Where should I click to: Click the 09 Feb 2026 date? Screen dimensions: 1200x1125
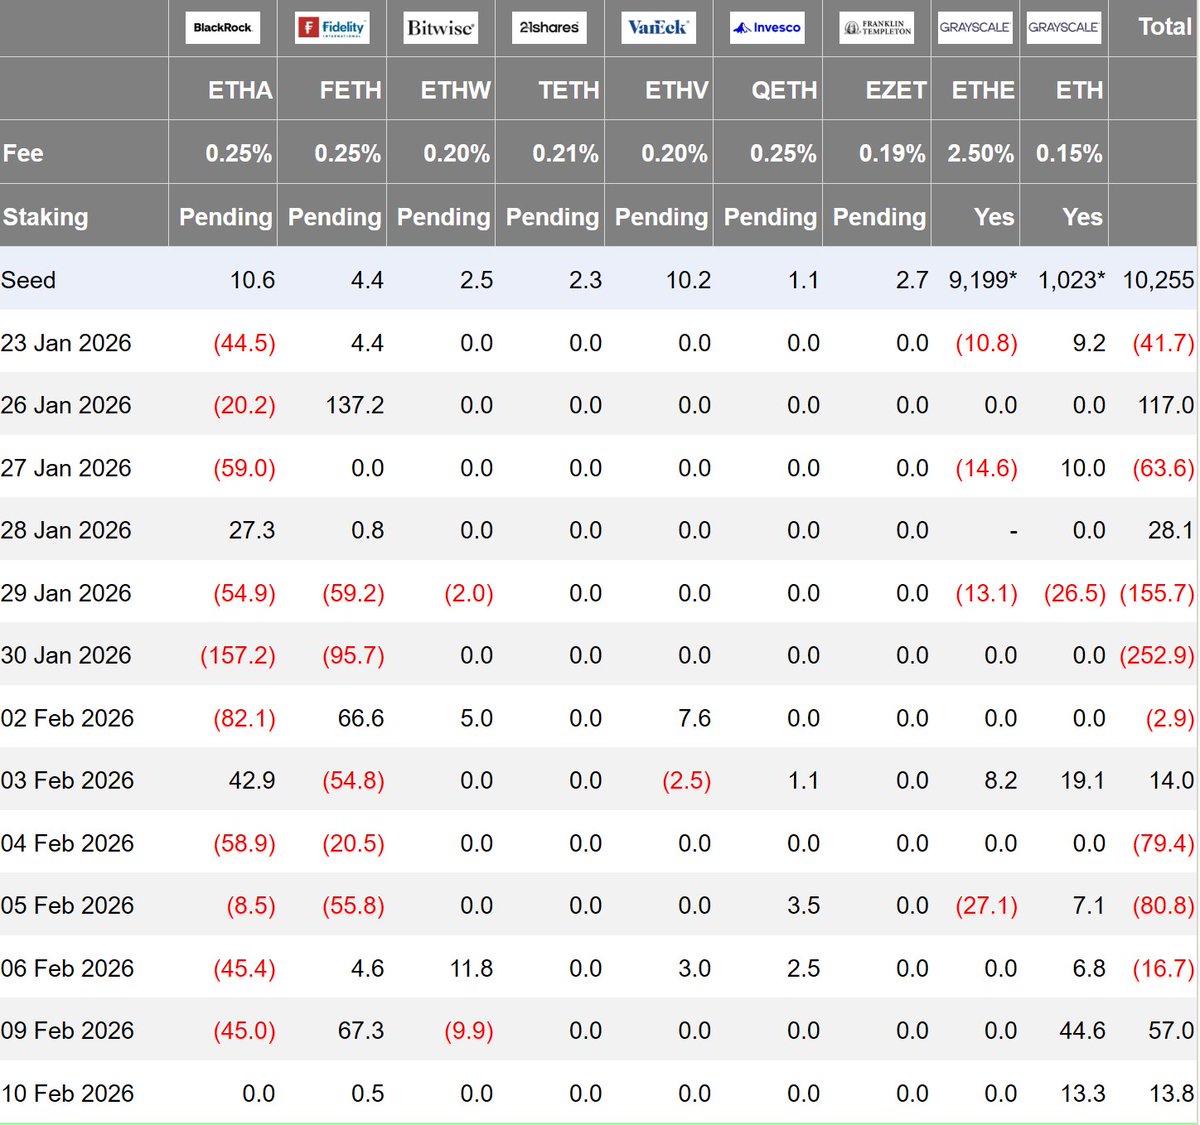click(67, 1030)
